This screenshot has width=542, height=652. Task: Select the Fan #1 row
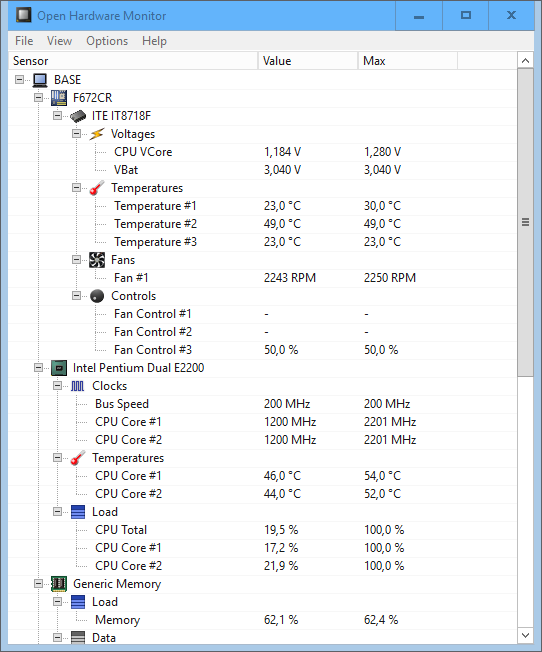point(262,278)
